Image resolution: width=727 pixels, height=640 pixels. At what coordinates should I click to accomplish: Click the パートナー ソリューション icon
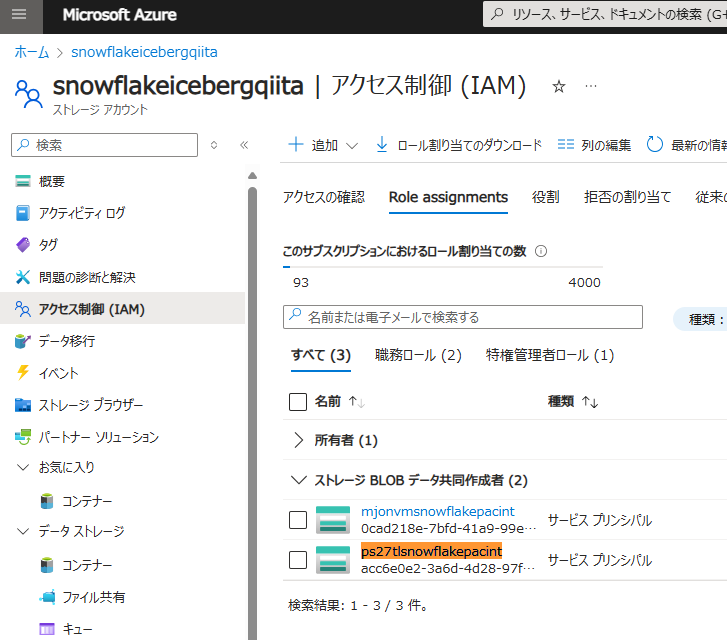23,437
